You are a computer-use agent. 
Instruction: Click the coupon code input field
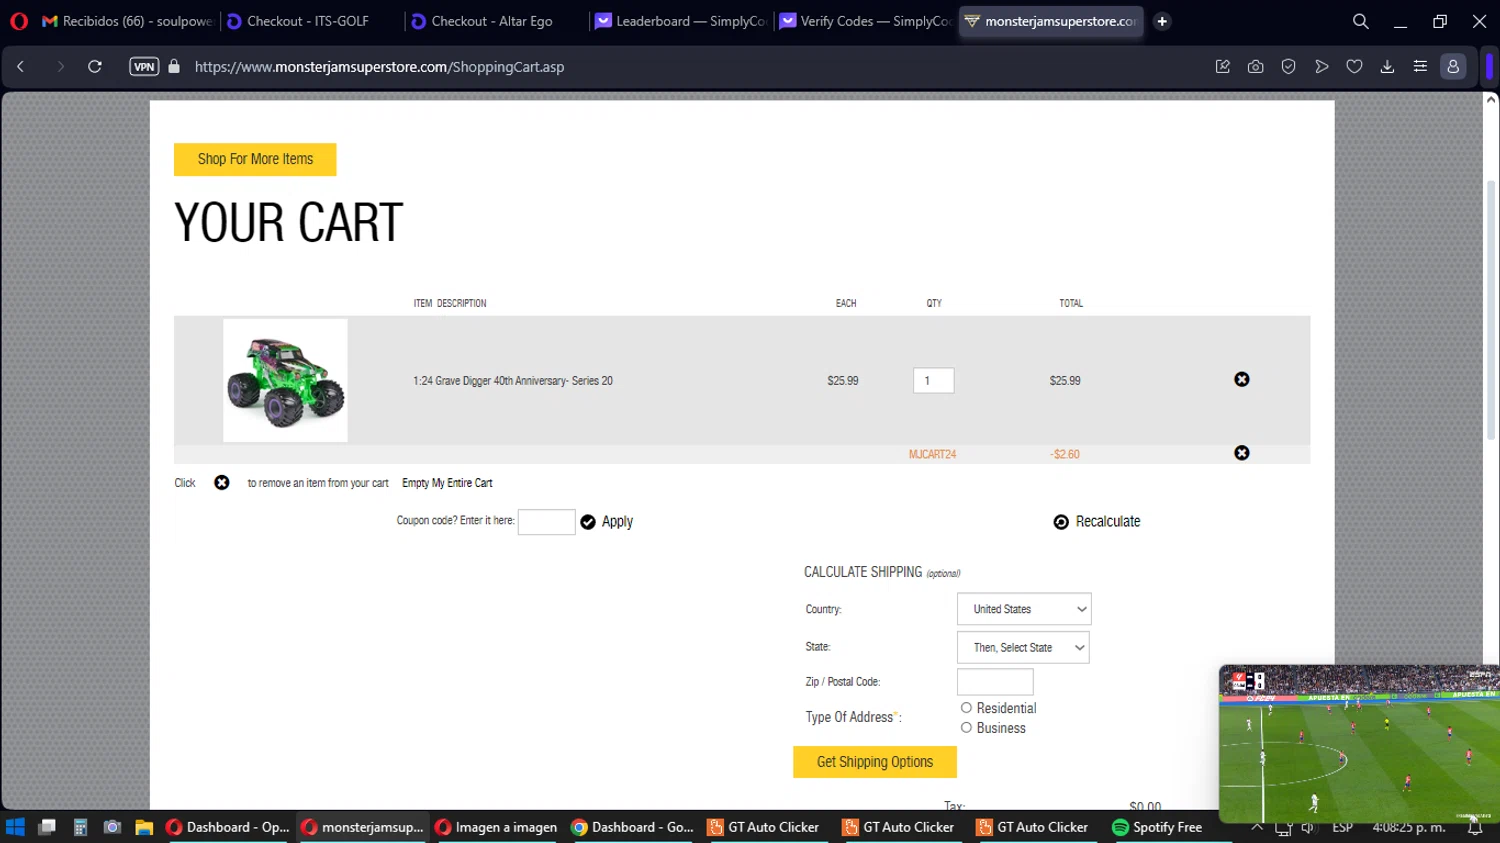pos(546,522)
